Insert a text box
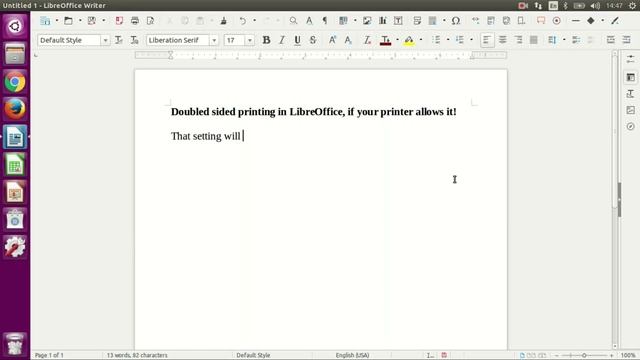This screenshot has height=360, width=640. tap(398, 20)
